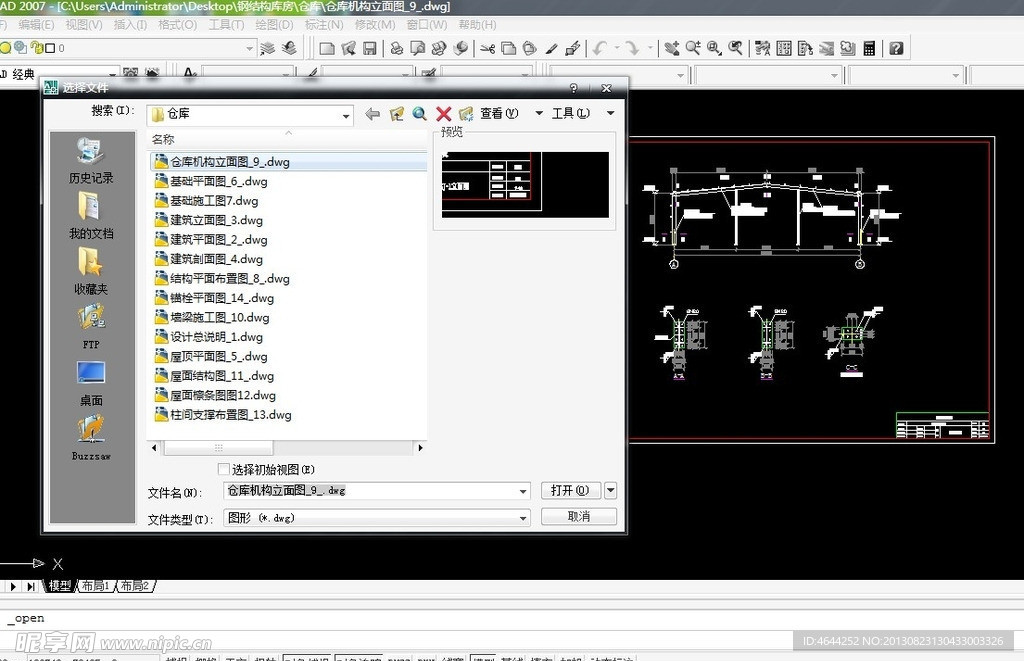
Task: Switch to the 布局1 layout tab
Action: [x=95, y=586]
